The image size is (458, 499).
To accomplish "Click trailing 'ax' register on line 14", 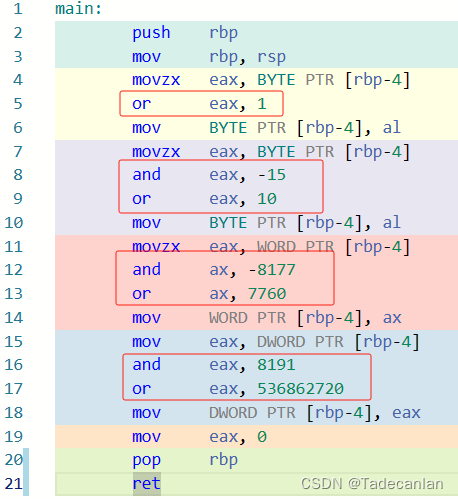I will pyautogui.click(x=392, y=318).
